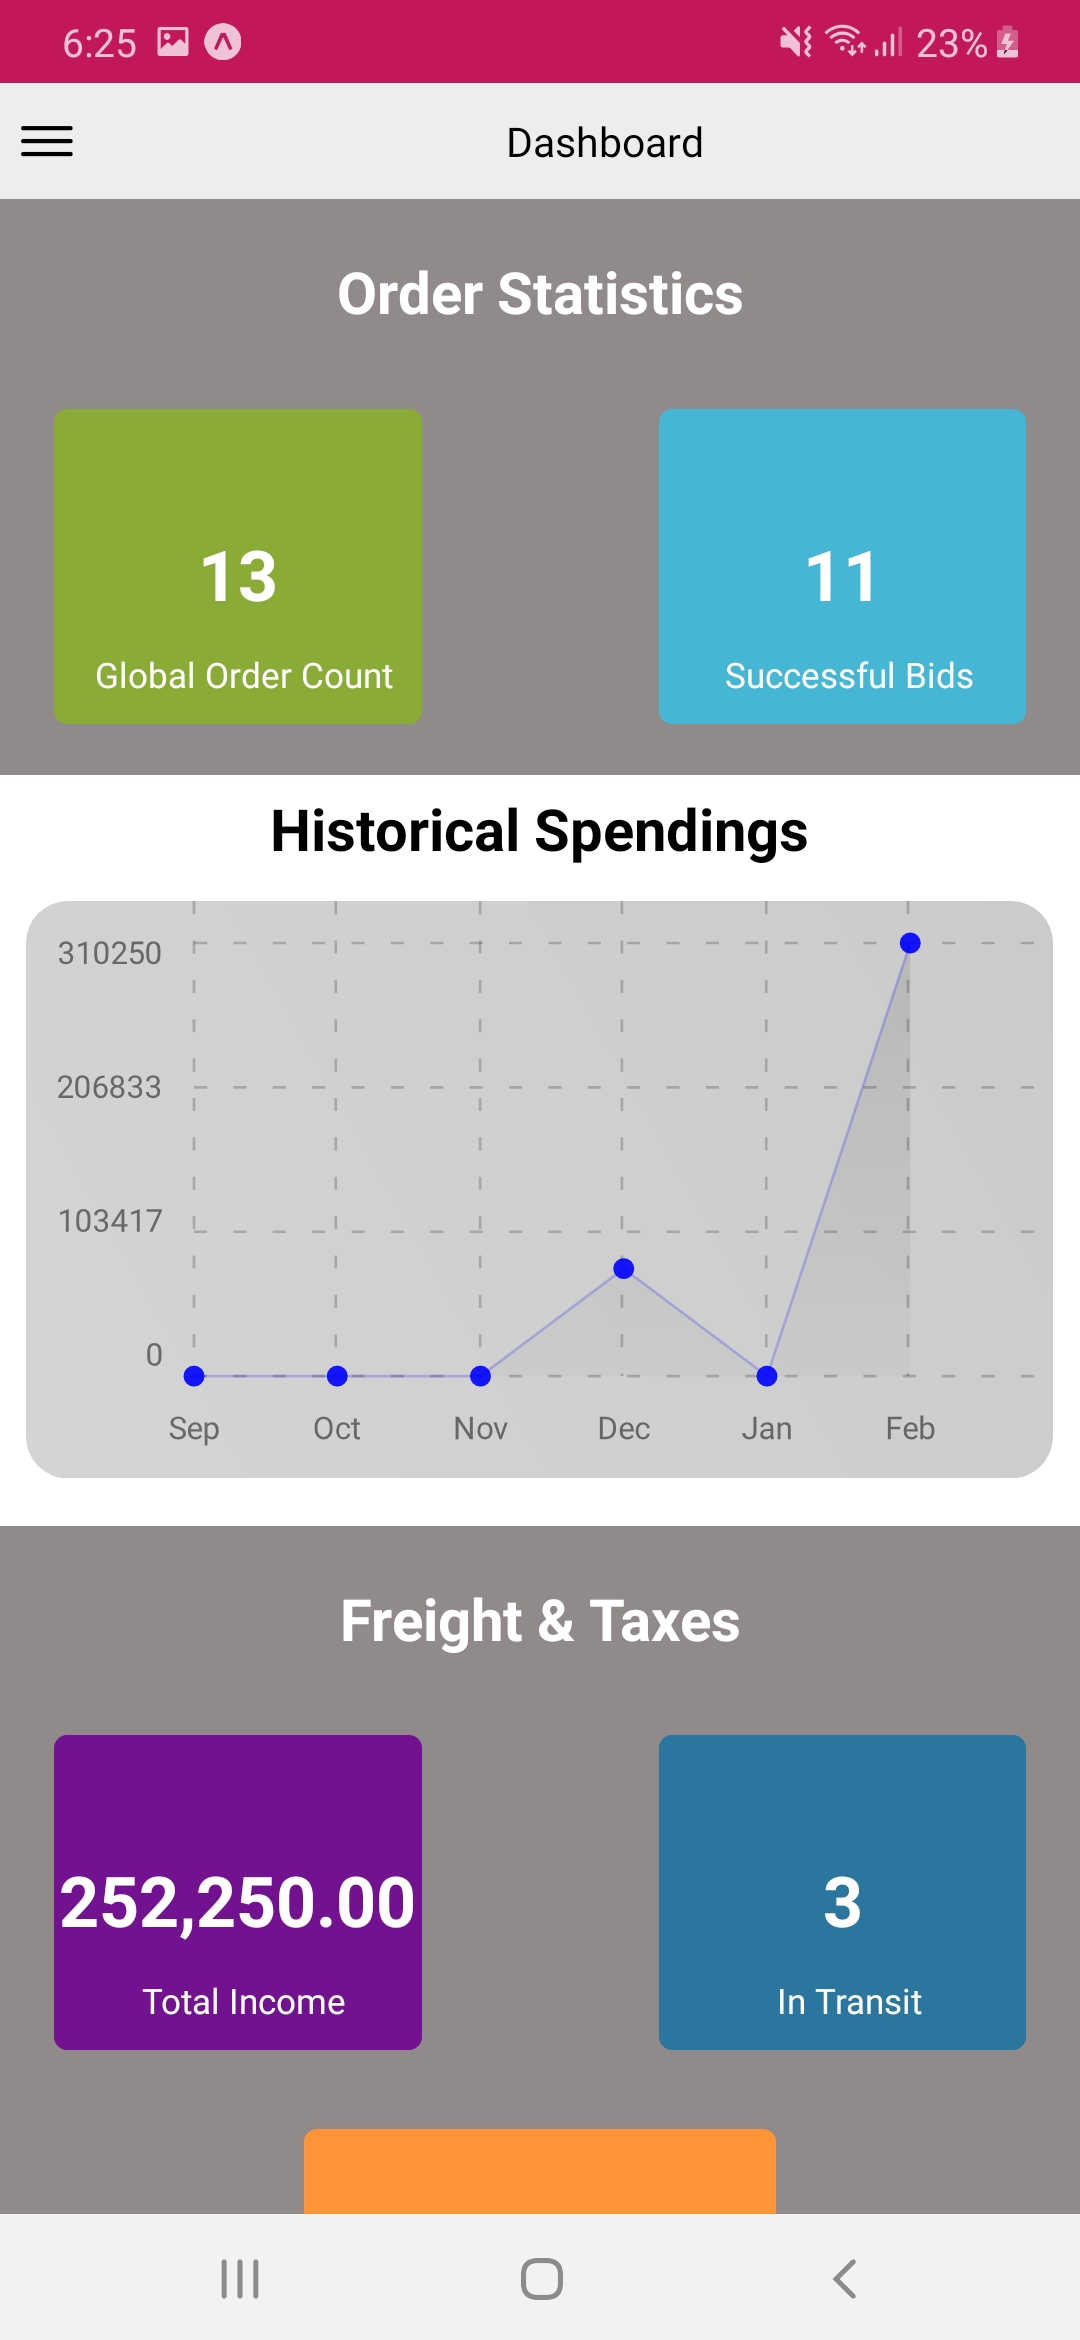1080x2340 pixels.
Task: Open the hamburger navigation menu
Action: 47,141
